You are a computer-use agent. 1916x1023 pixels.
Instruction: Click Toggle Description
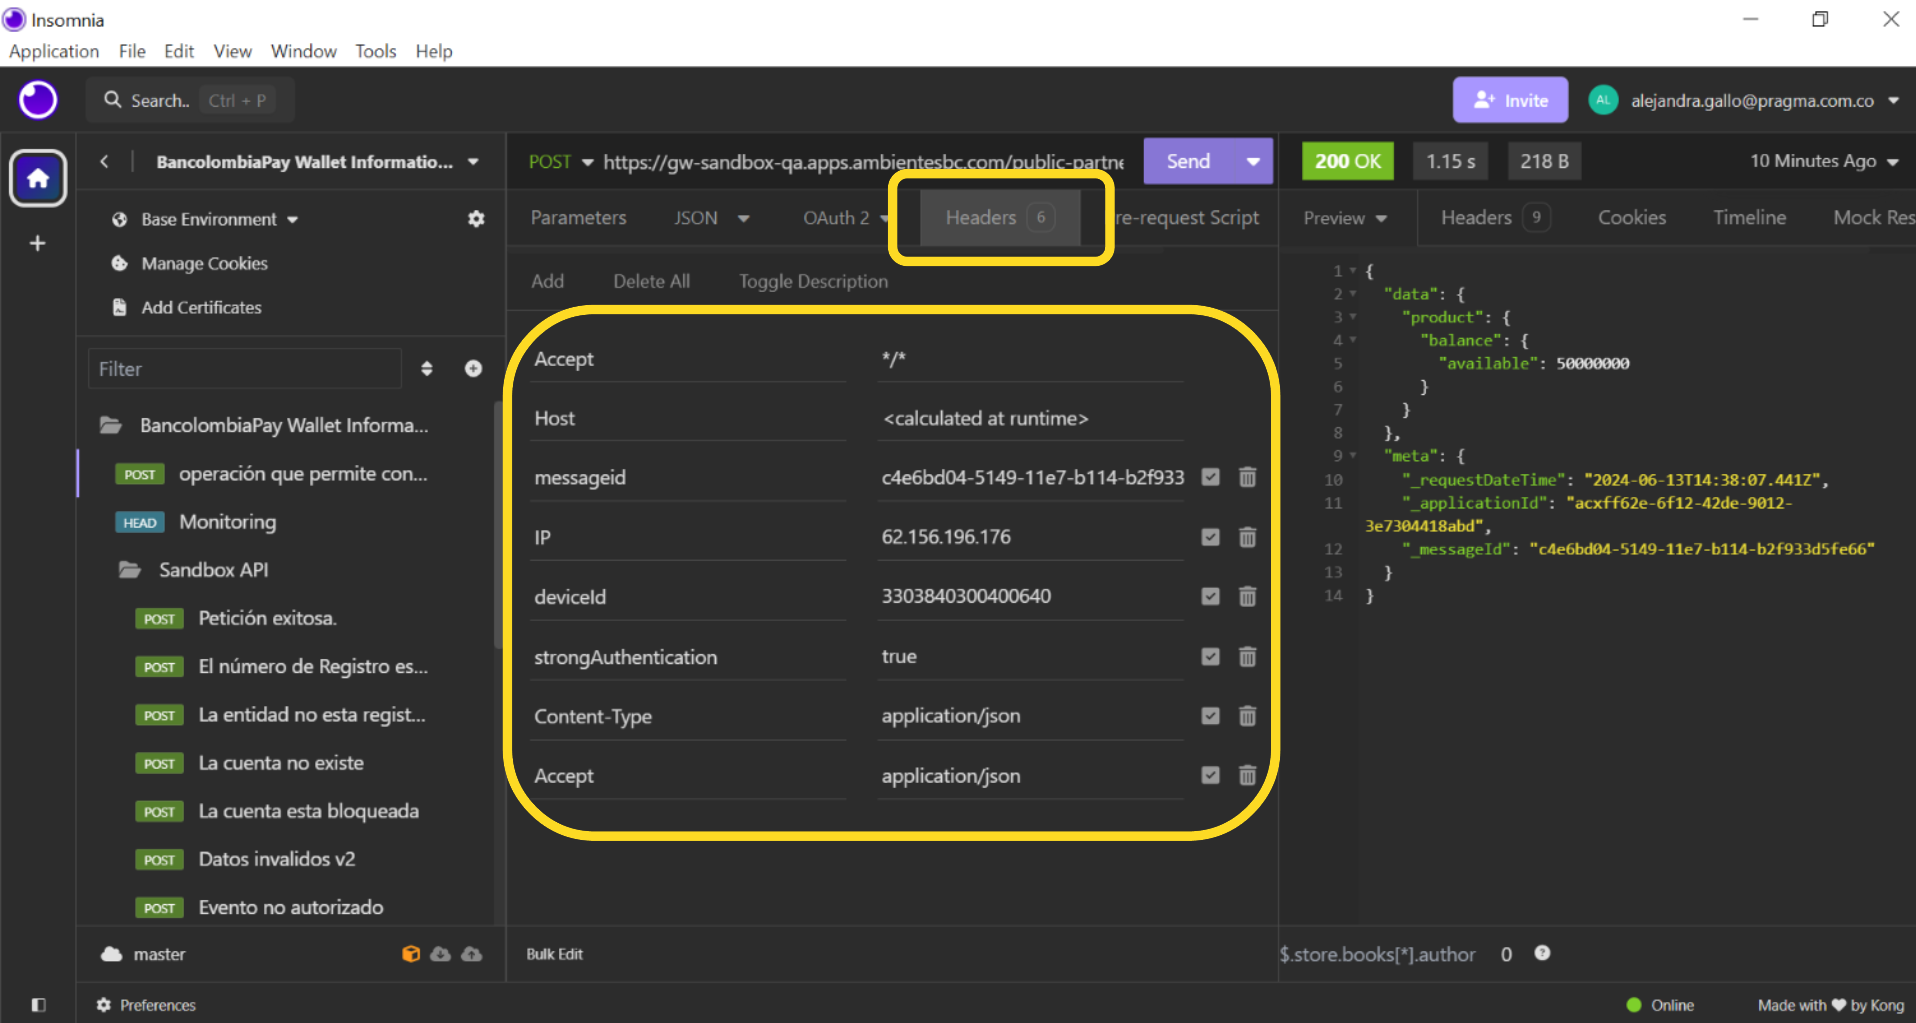tap(813, 282)
